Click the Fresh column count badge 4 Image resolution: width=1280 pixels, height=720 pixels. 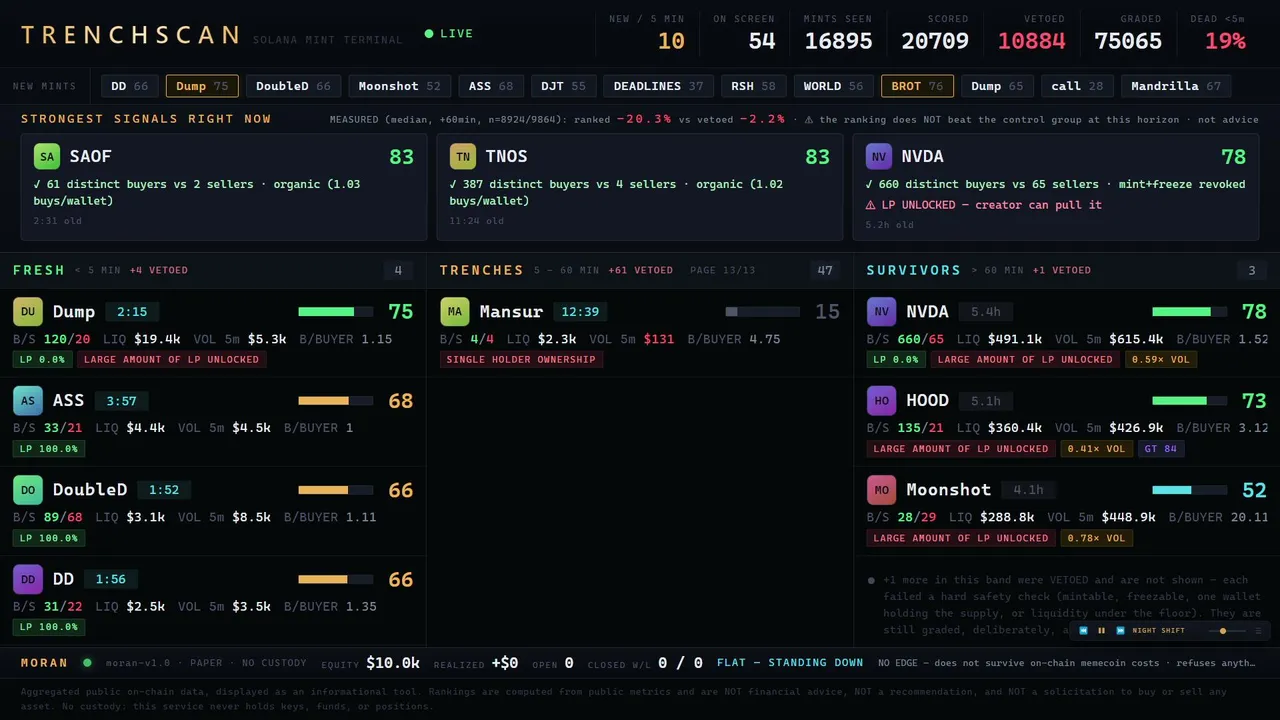pyautogui.click(x=398, y=270)
